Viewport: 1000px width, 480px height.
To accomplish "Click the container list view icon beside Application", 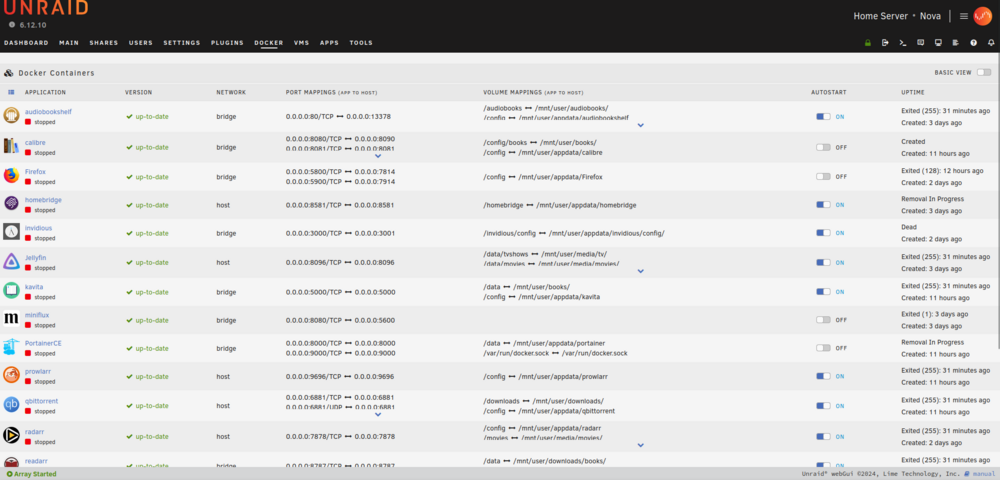I will 11,92.
